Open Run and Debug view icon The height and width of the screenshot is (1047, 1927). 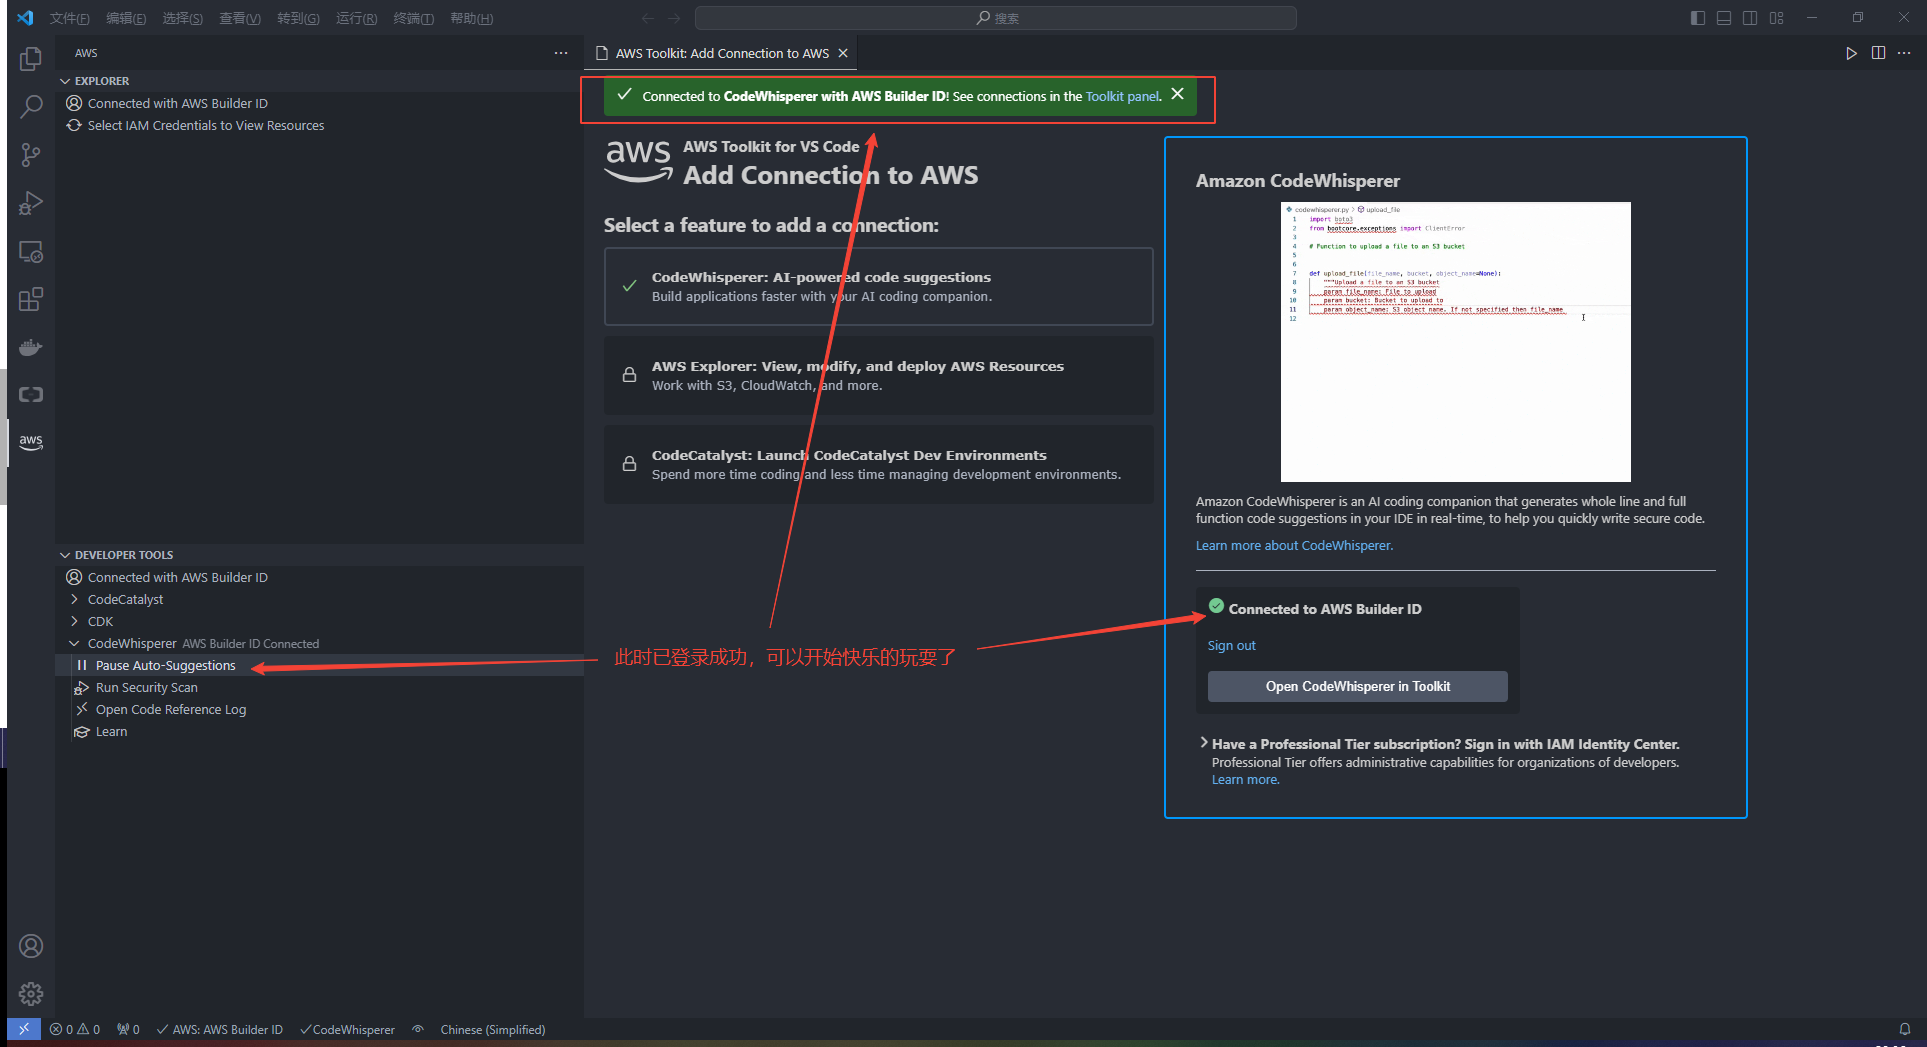pos(31,203)
